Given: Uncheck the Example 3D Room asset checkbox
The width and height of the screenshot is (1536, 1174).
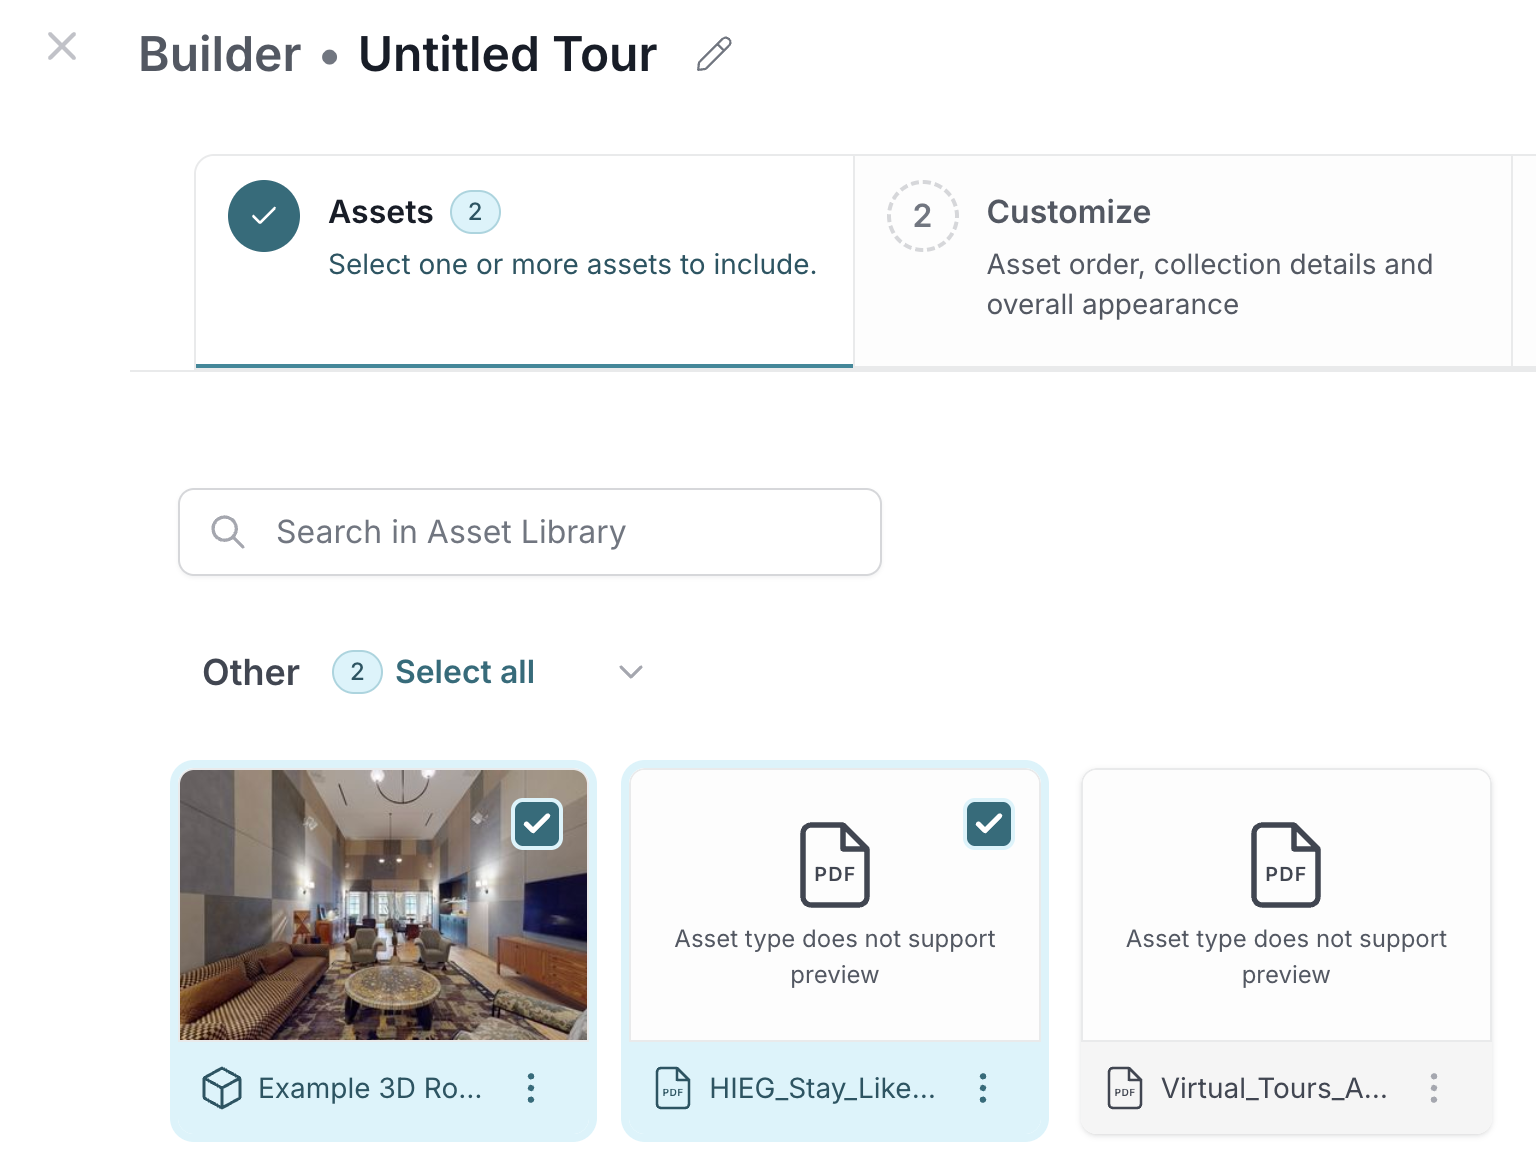Looking at the screenshot, I should pyautogui.click(x=537, y=824).
